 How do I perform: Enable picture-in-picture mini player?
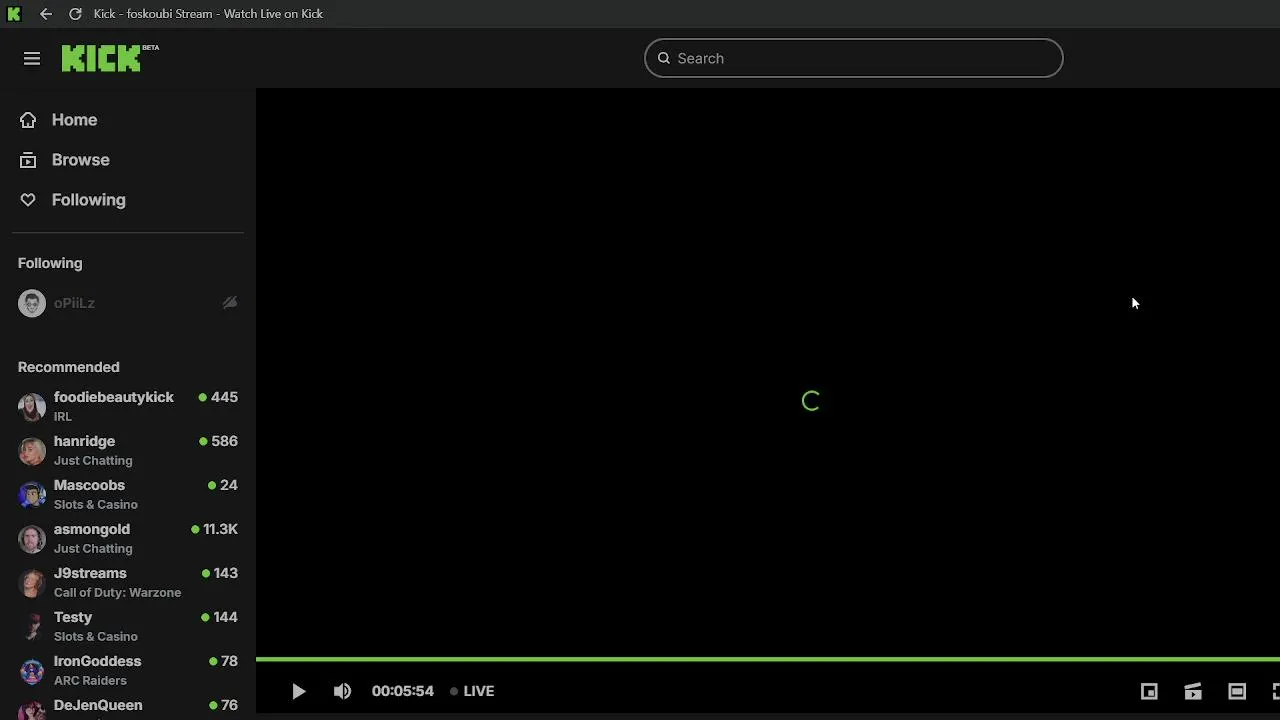click(1149, 691)
